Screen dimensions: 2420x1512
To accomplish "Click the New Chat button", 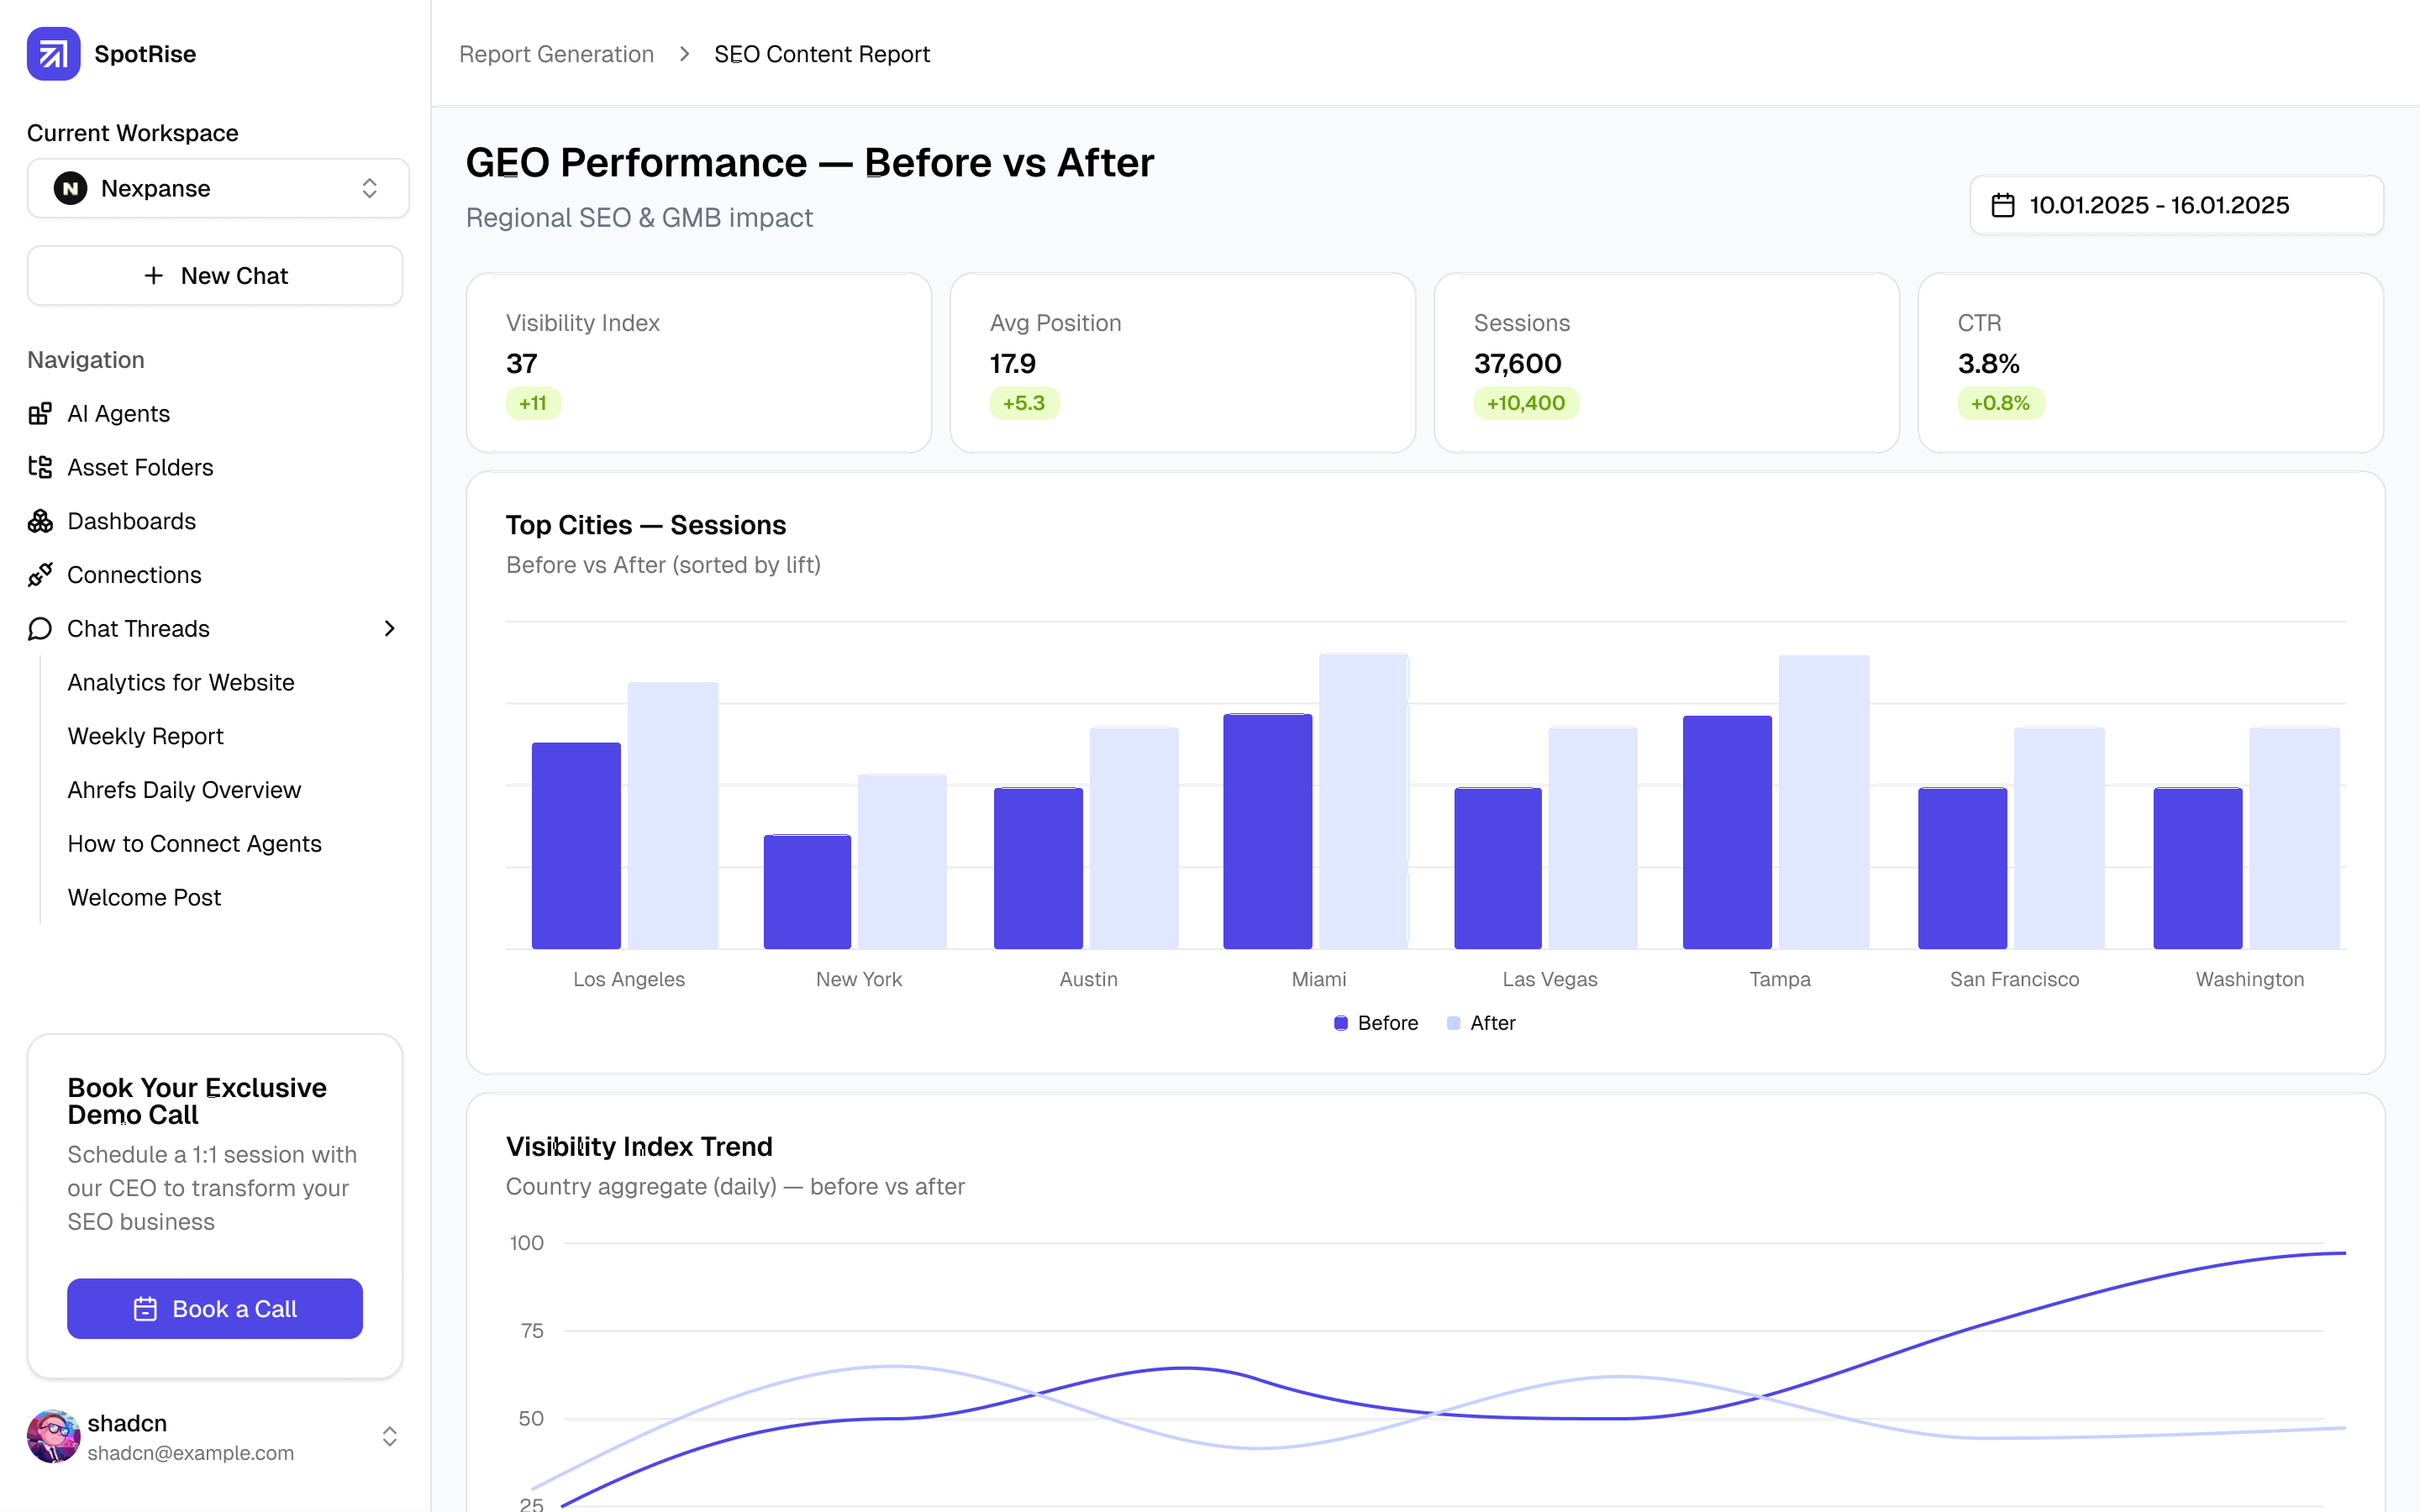I will coord(215,276).
